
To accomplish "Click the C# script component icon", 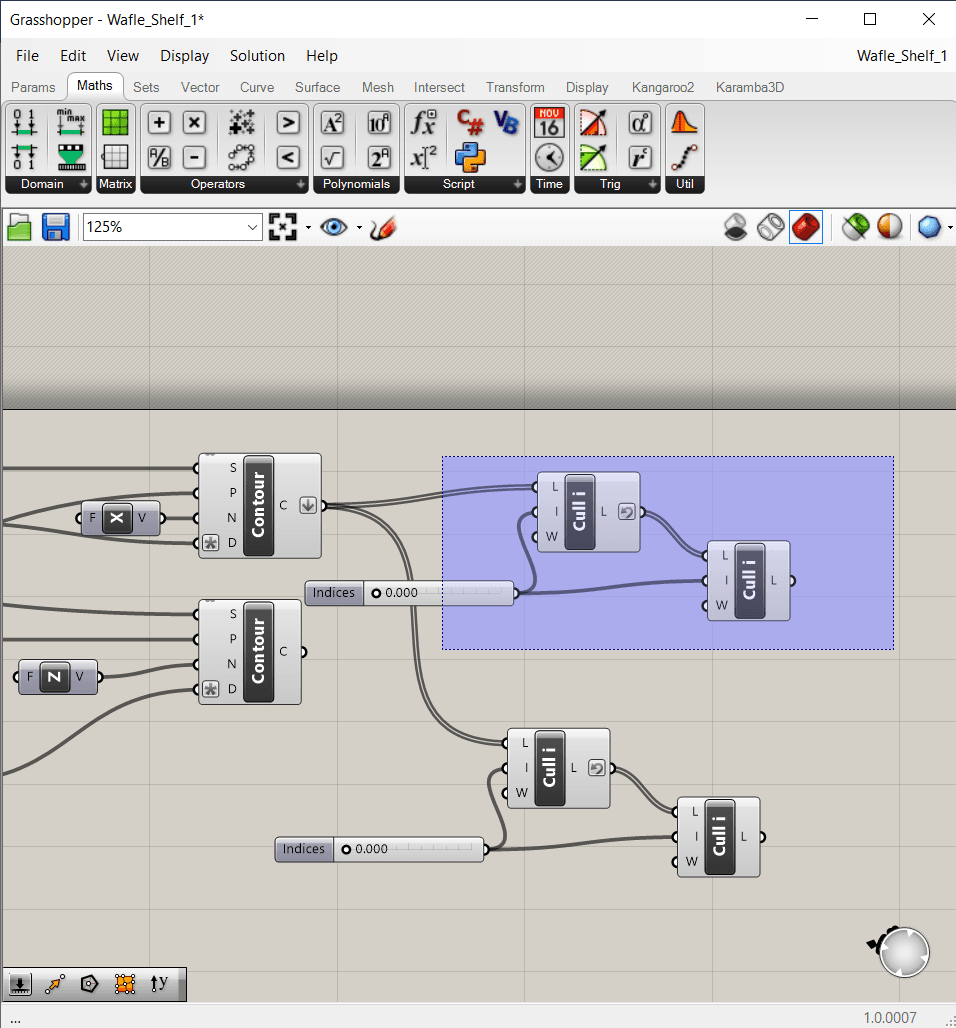I will point(470,123).
